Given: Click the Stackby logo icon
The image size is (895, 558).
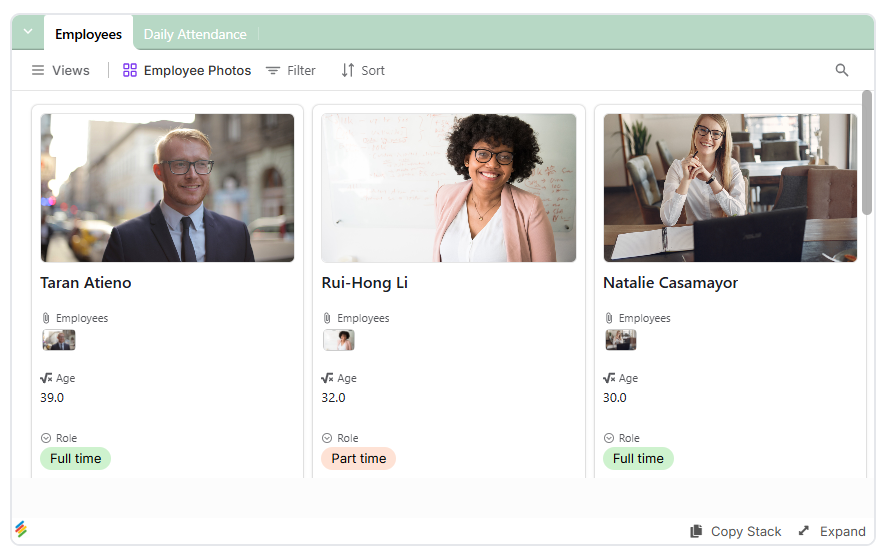Looking at the screenshot, I should click(21, 529).
